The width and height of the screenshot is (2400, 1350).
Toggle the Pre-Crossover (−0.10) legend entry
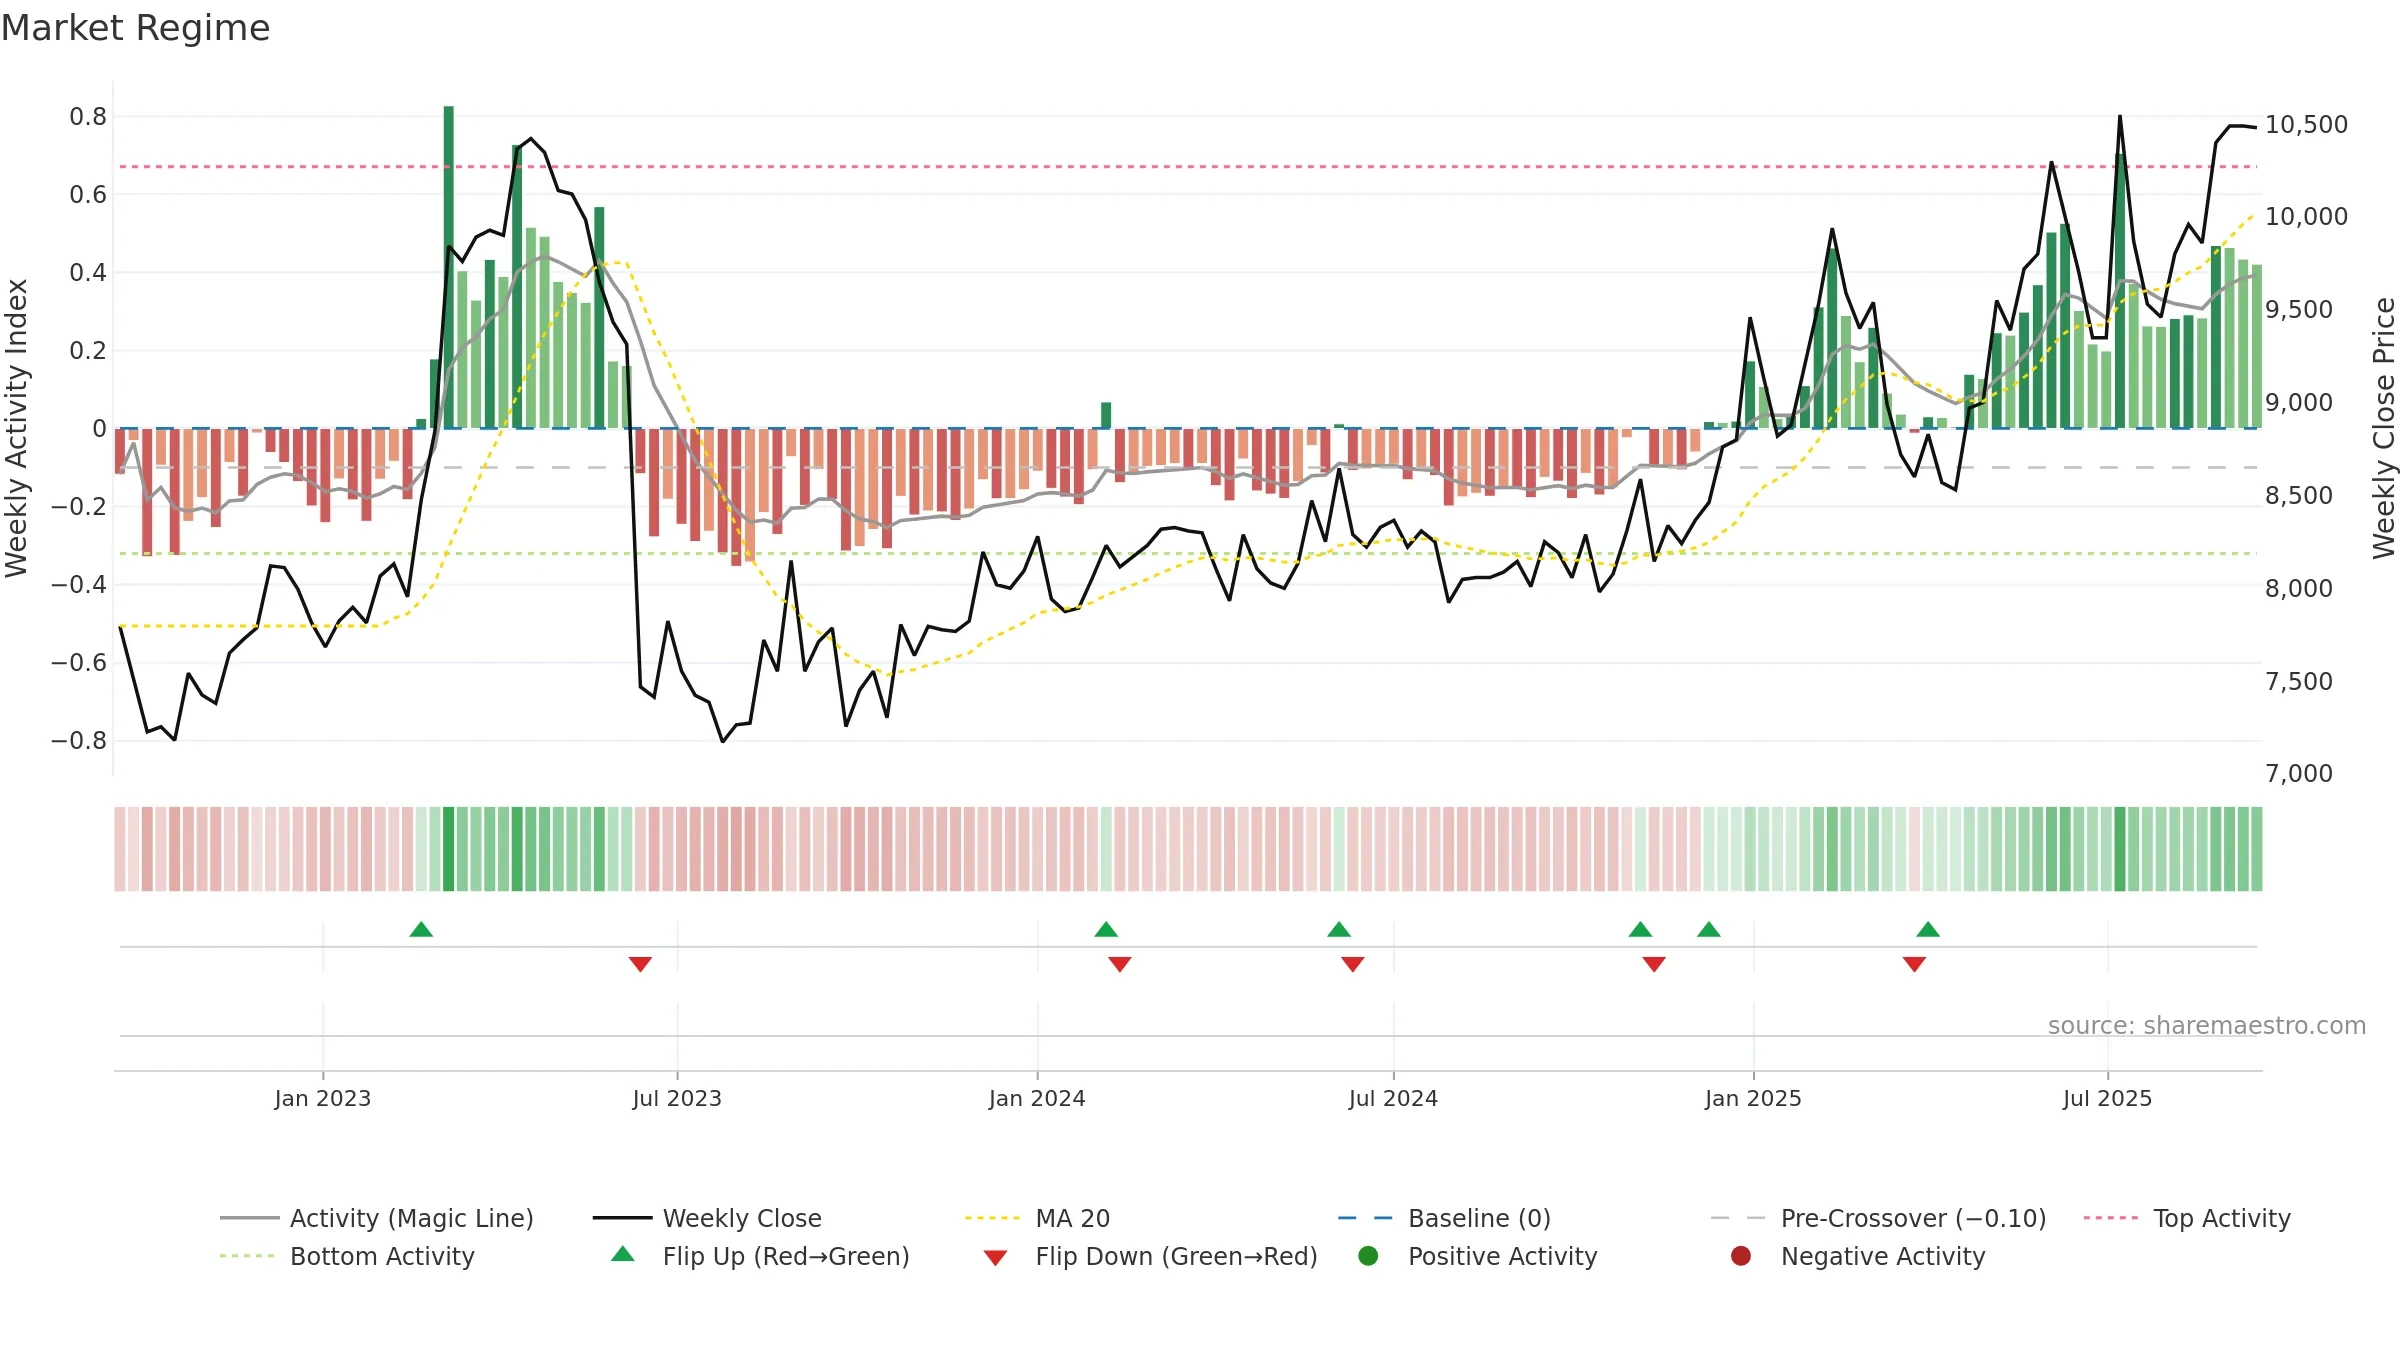pyautogui.click(x=1879, y=1218)
